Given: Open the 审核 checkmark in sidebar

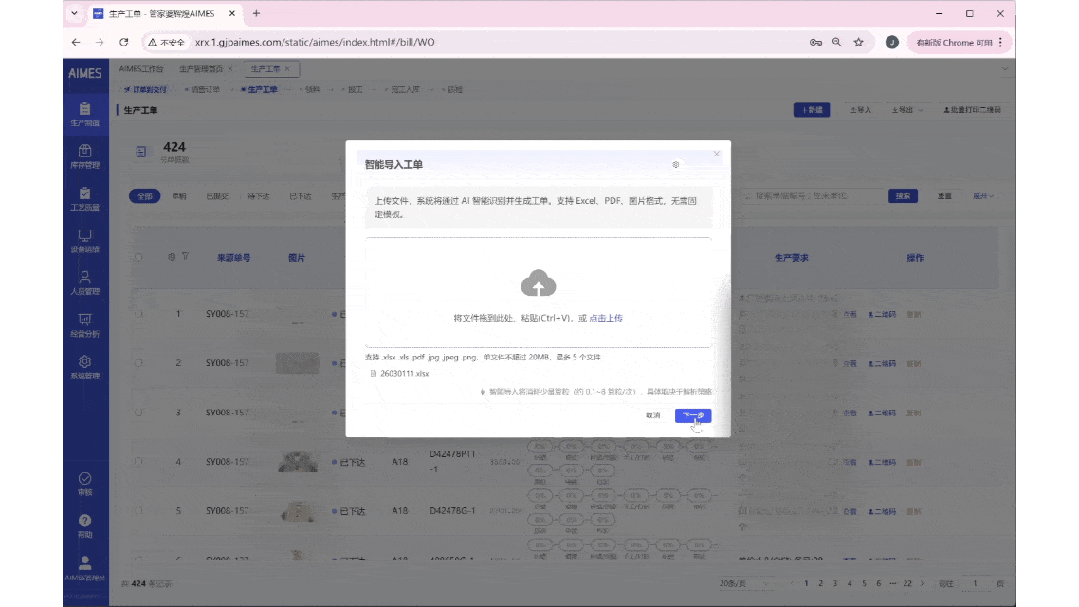Looking at the screenshot, I should point(85,483).
